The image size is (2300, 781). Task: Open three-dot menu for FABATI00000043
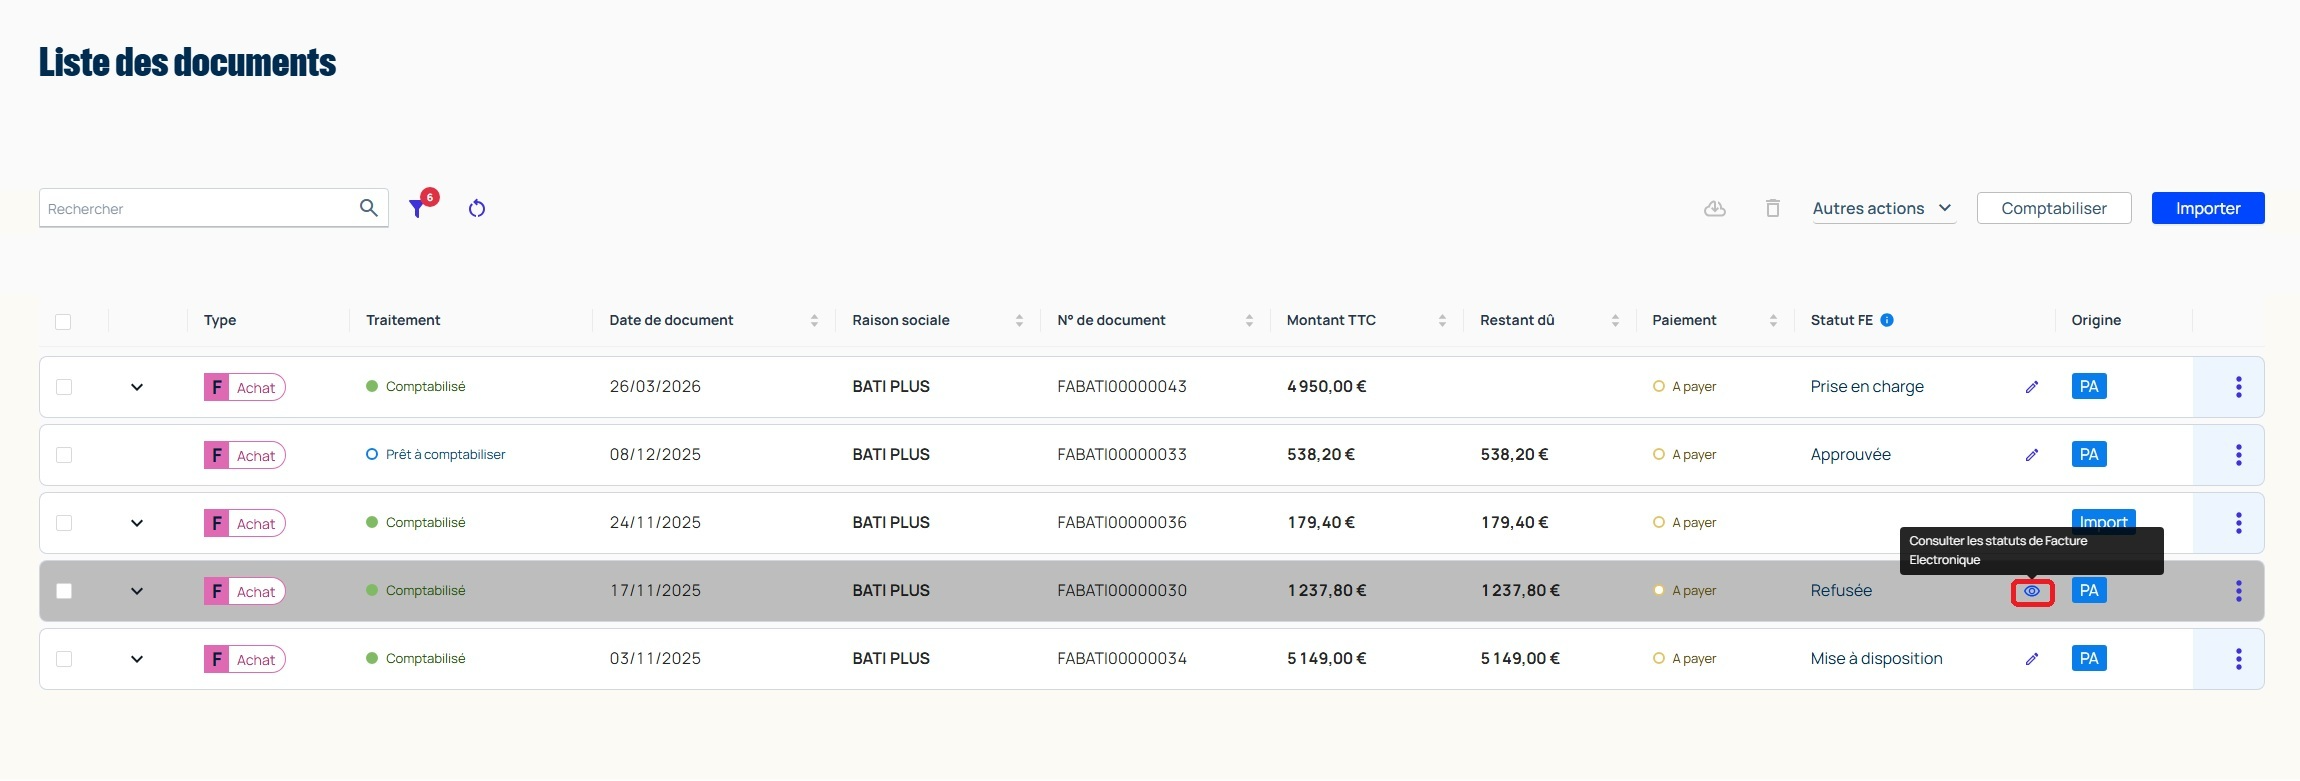(2239, 387)
